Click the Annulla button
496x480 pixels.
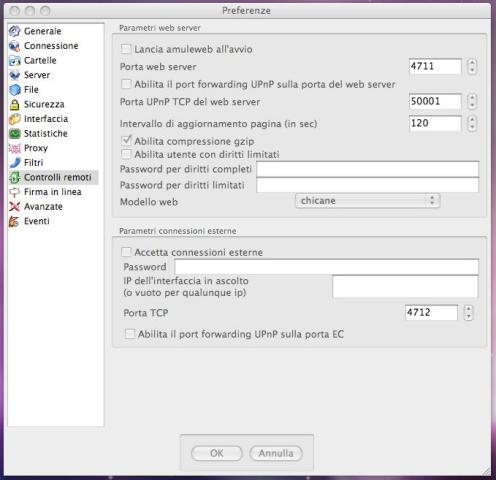[276, 453]
